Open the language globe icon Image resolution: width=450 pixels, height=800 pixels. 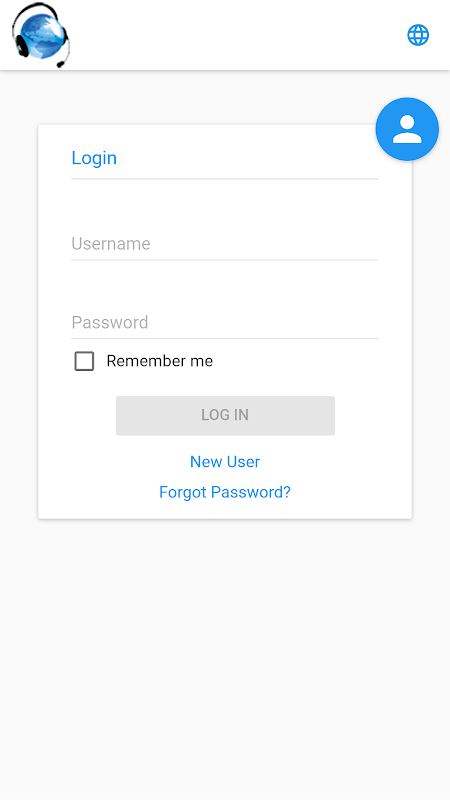(x=418, y=35)
